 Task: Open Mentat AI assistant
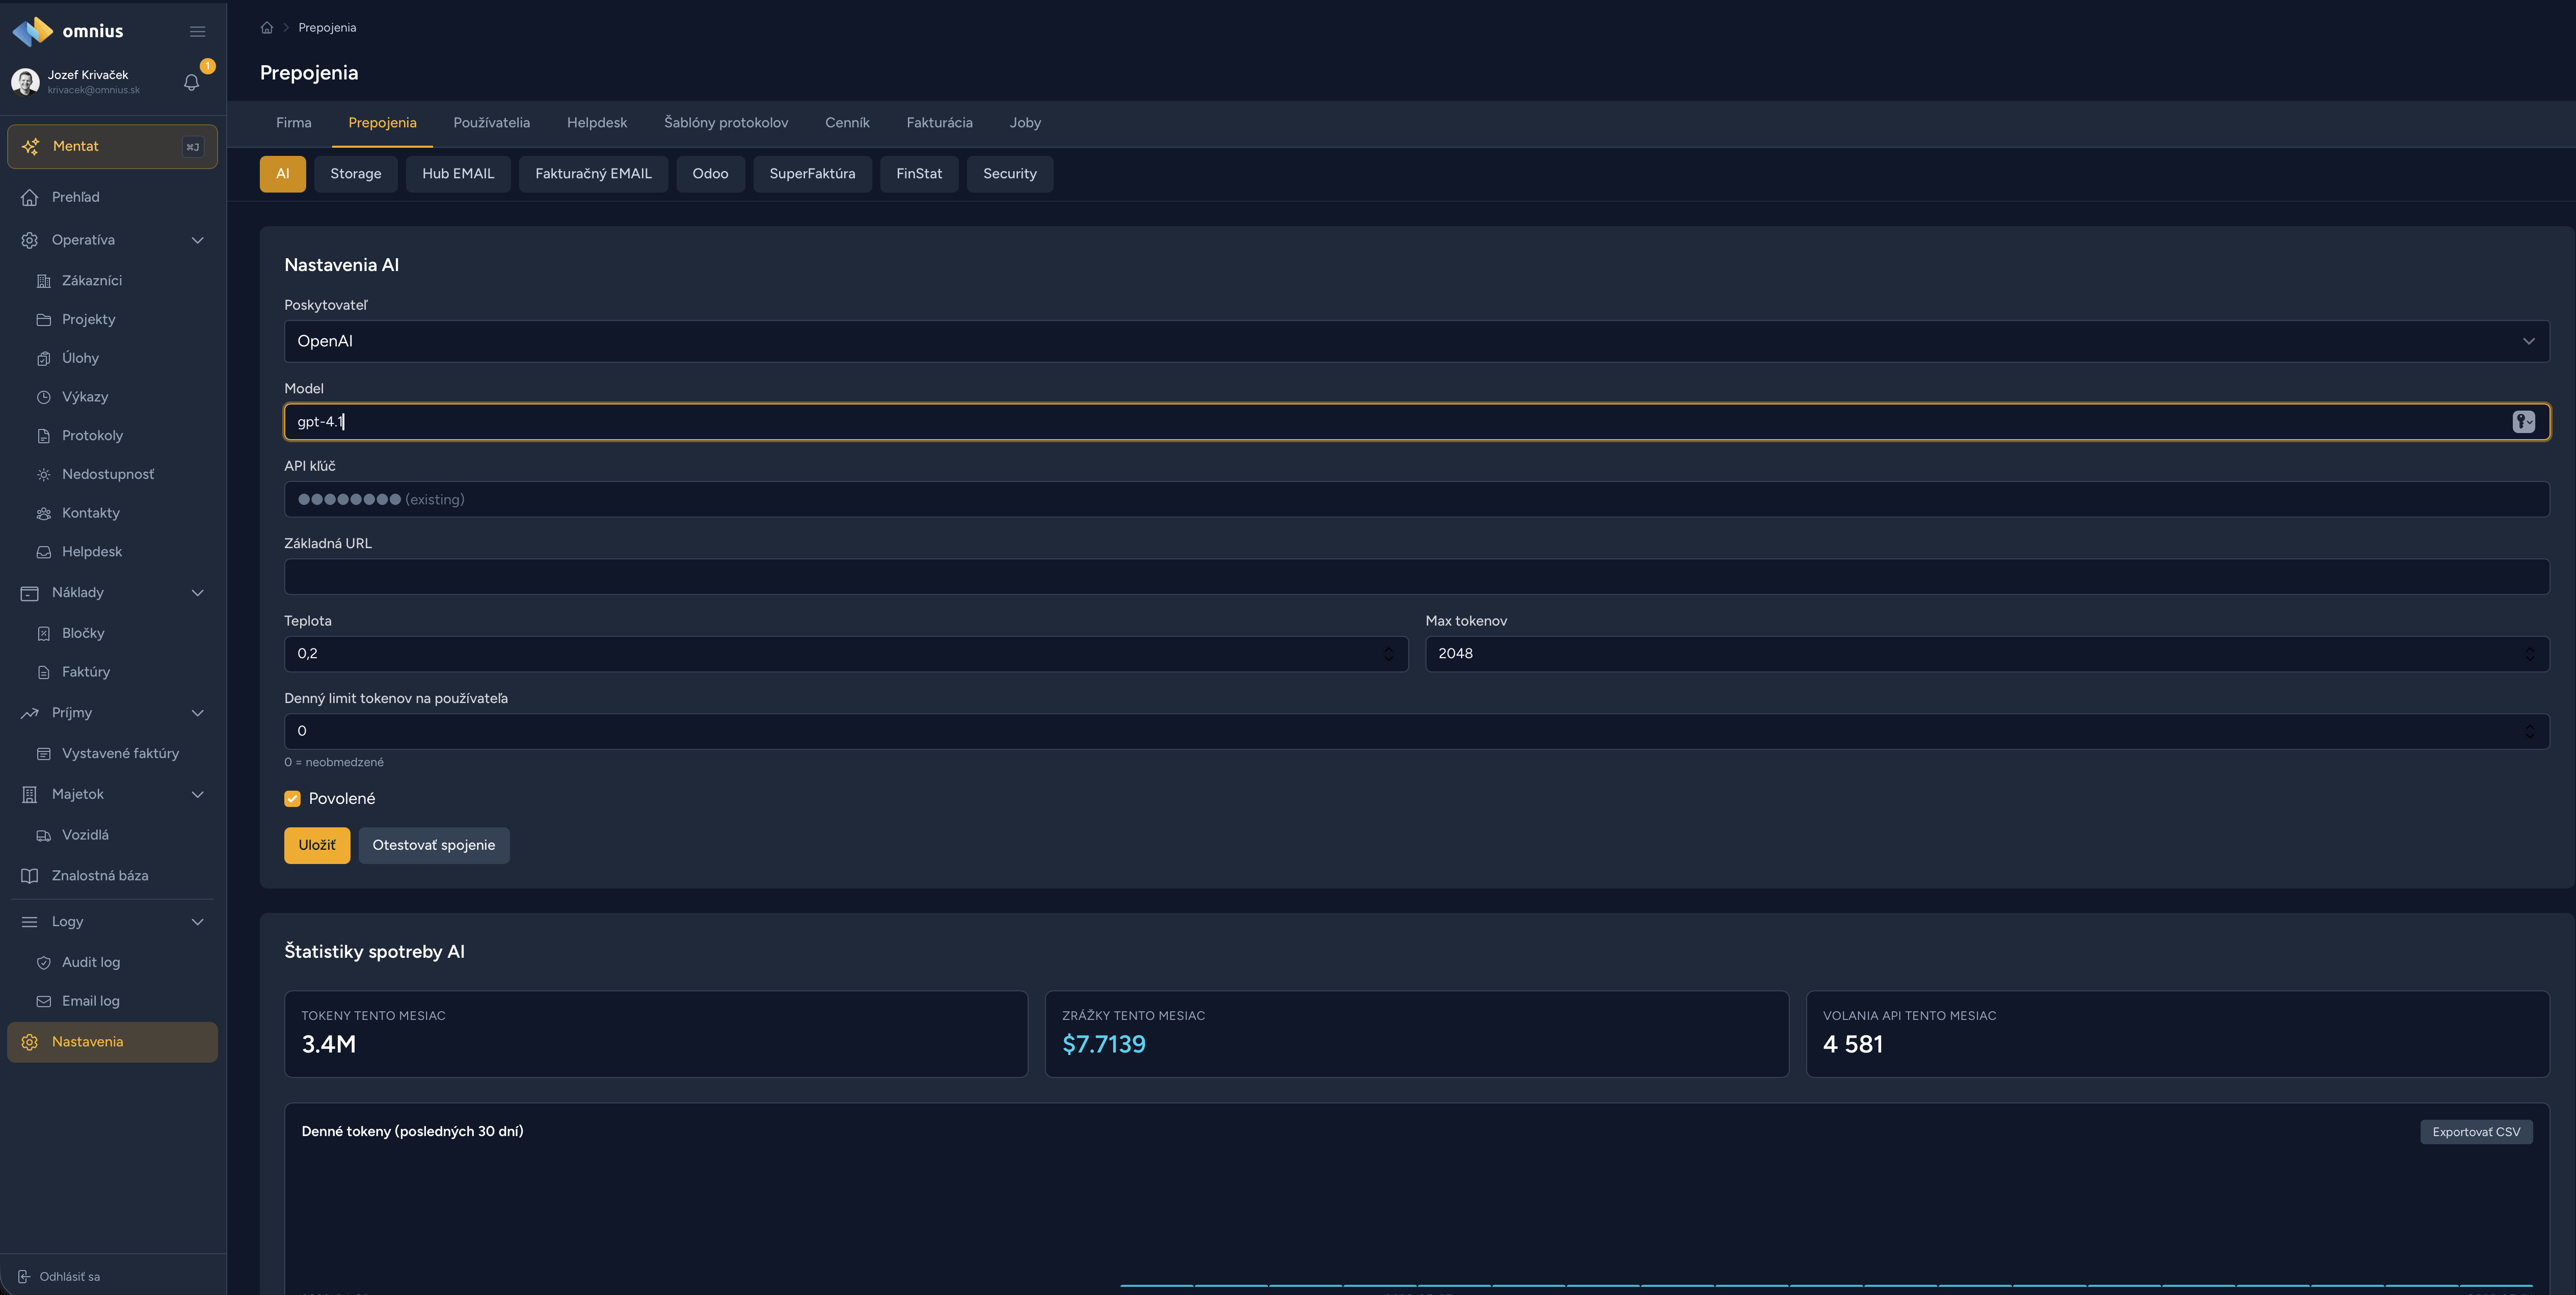pos(112,146)
